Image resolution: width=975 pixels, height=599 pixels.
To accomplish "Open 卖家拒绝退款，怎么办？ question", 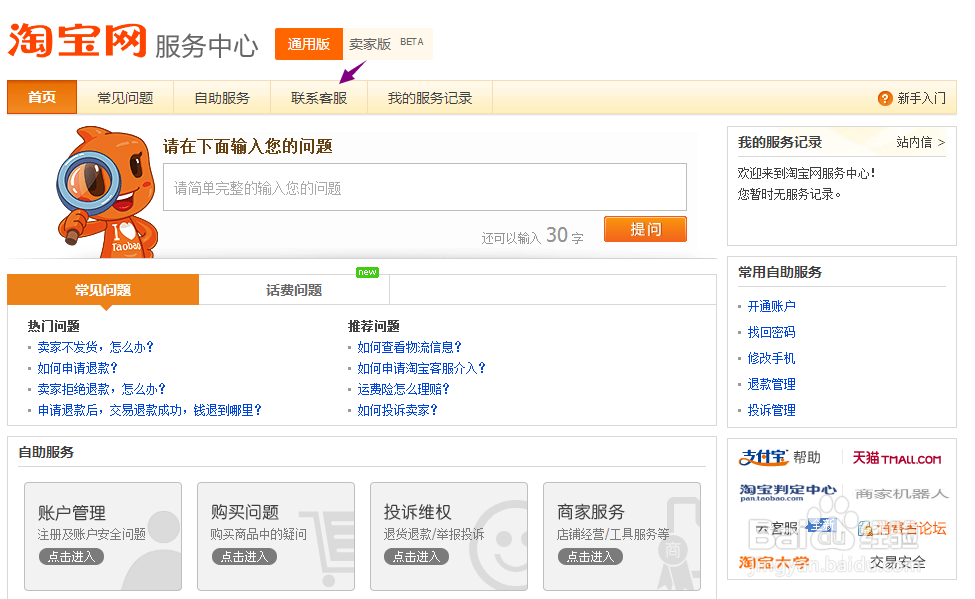I will [101, 389].
